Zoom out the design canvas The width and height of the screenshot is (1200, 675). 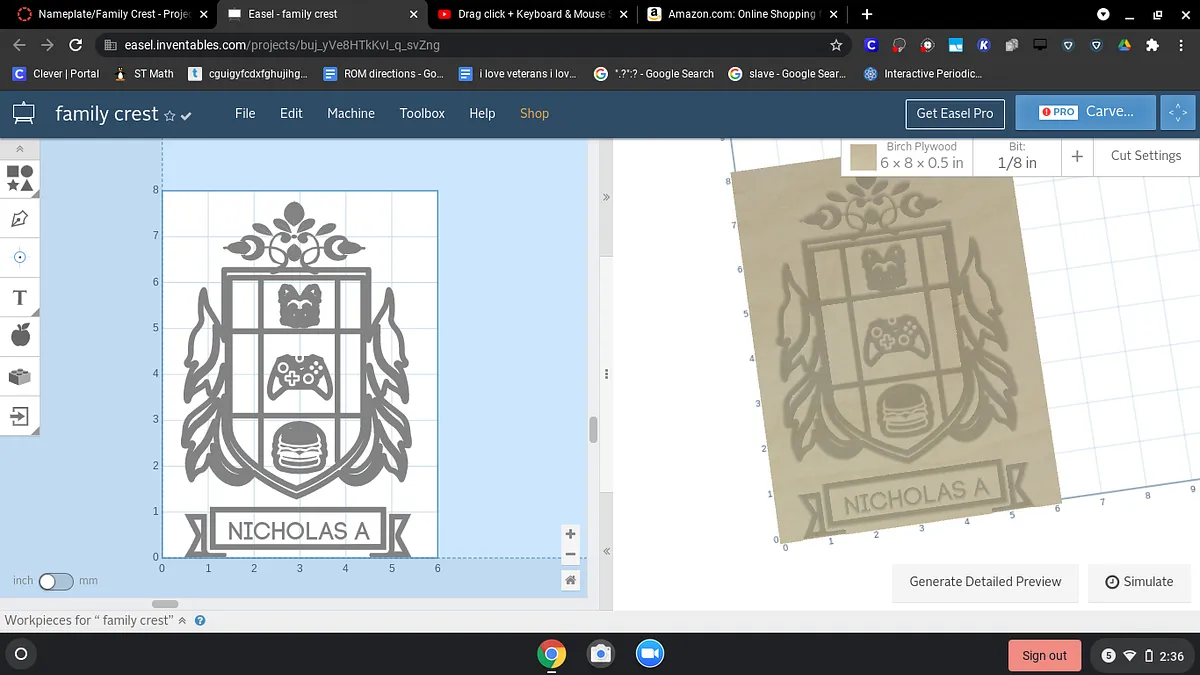(570, 555)
